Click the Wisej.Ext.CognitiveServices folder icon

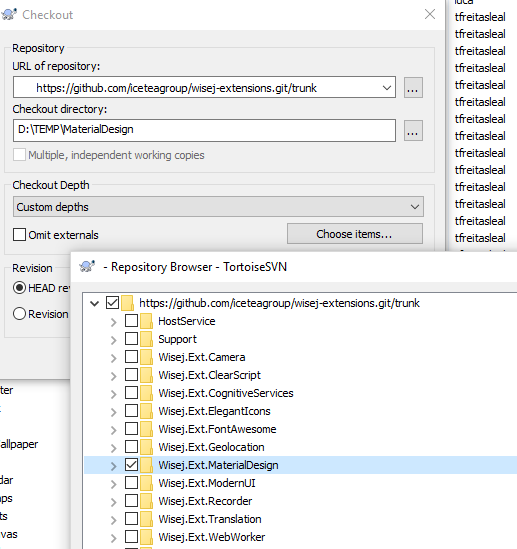click(146, 393)
